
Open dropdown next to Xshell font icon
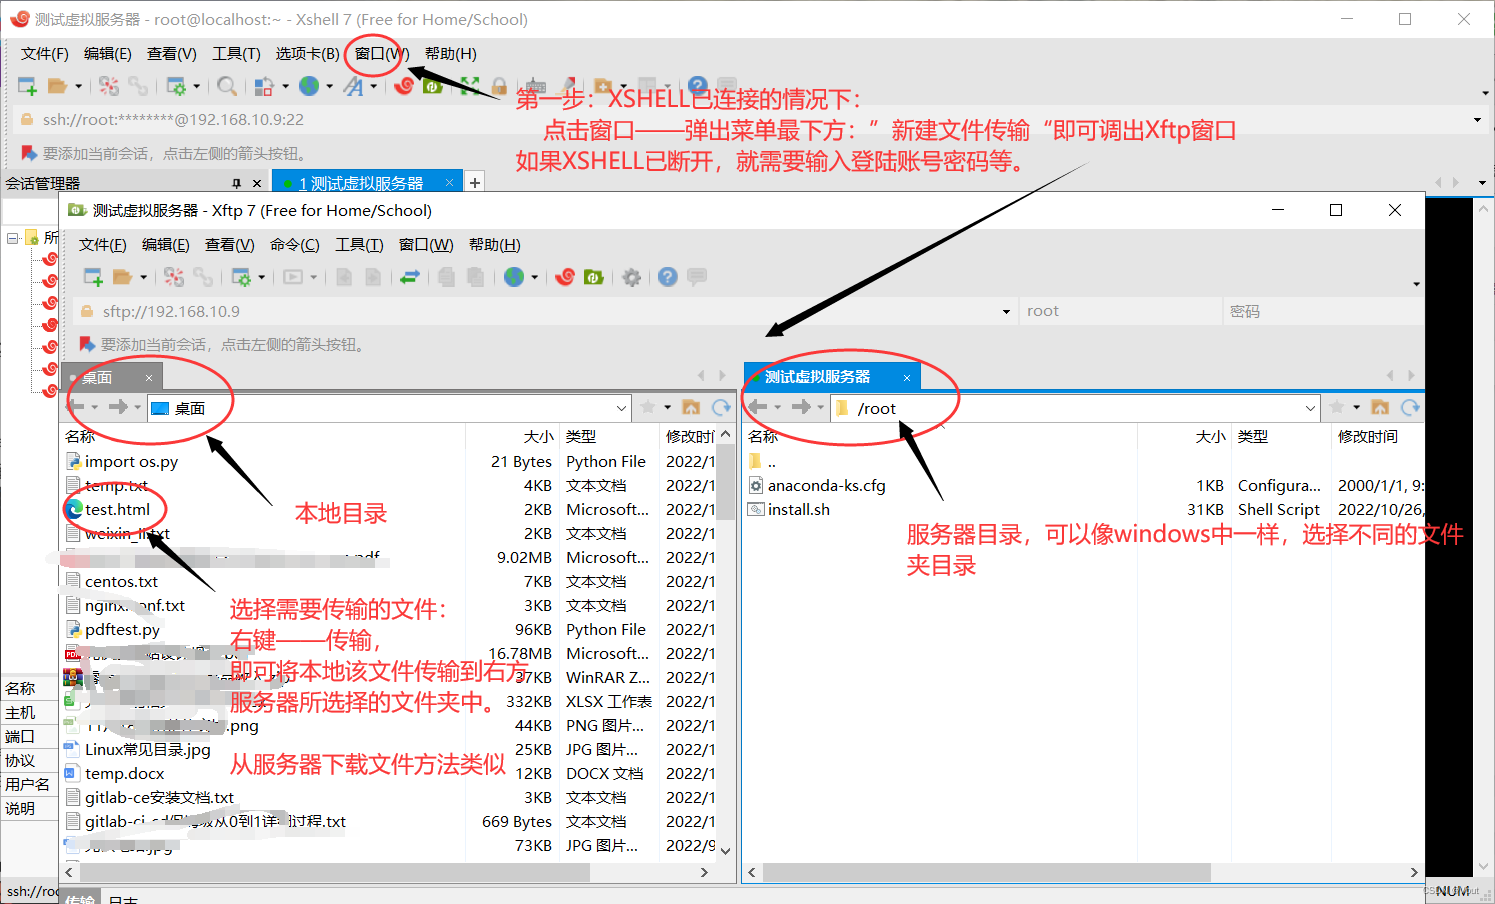click(373, 86)
